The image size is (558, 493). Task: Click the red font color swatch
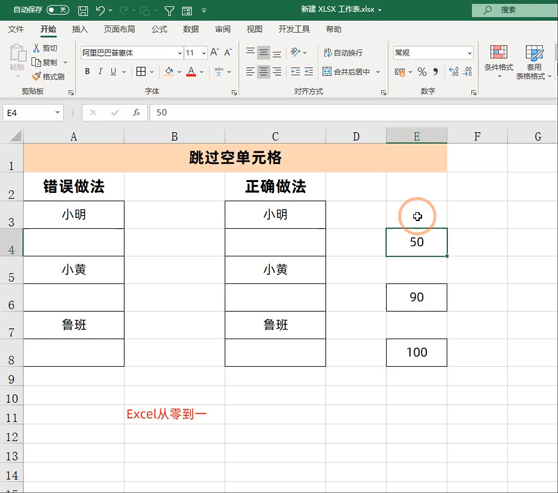[x=191, y=72]
